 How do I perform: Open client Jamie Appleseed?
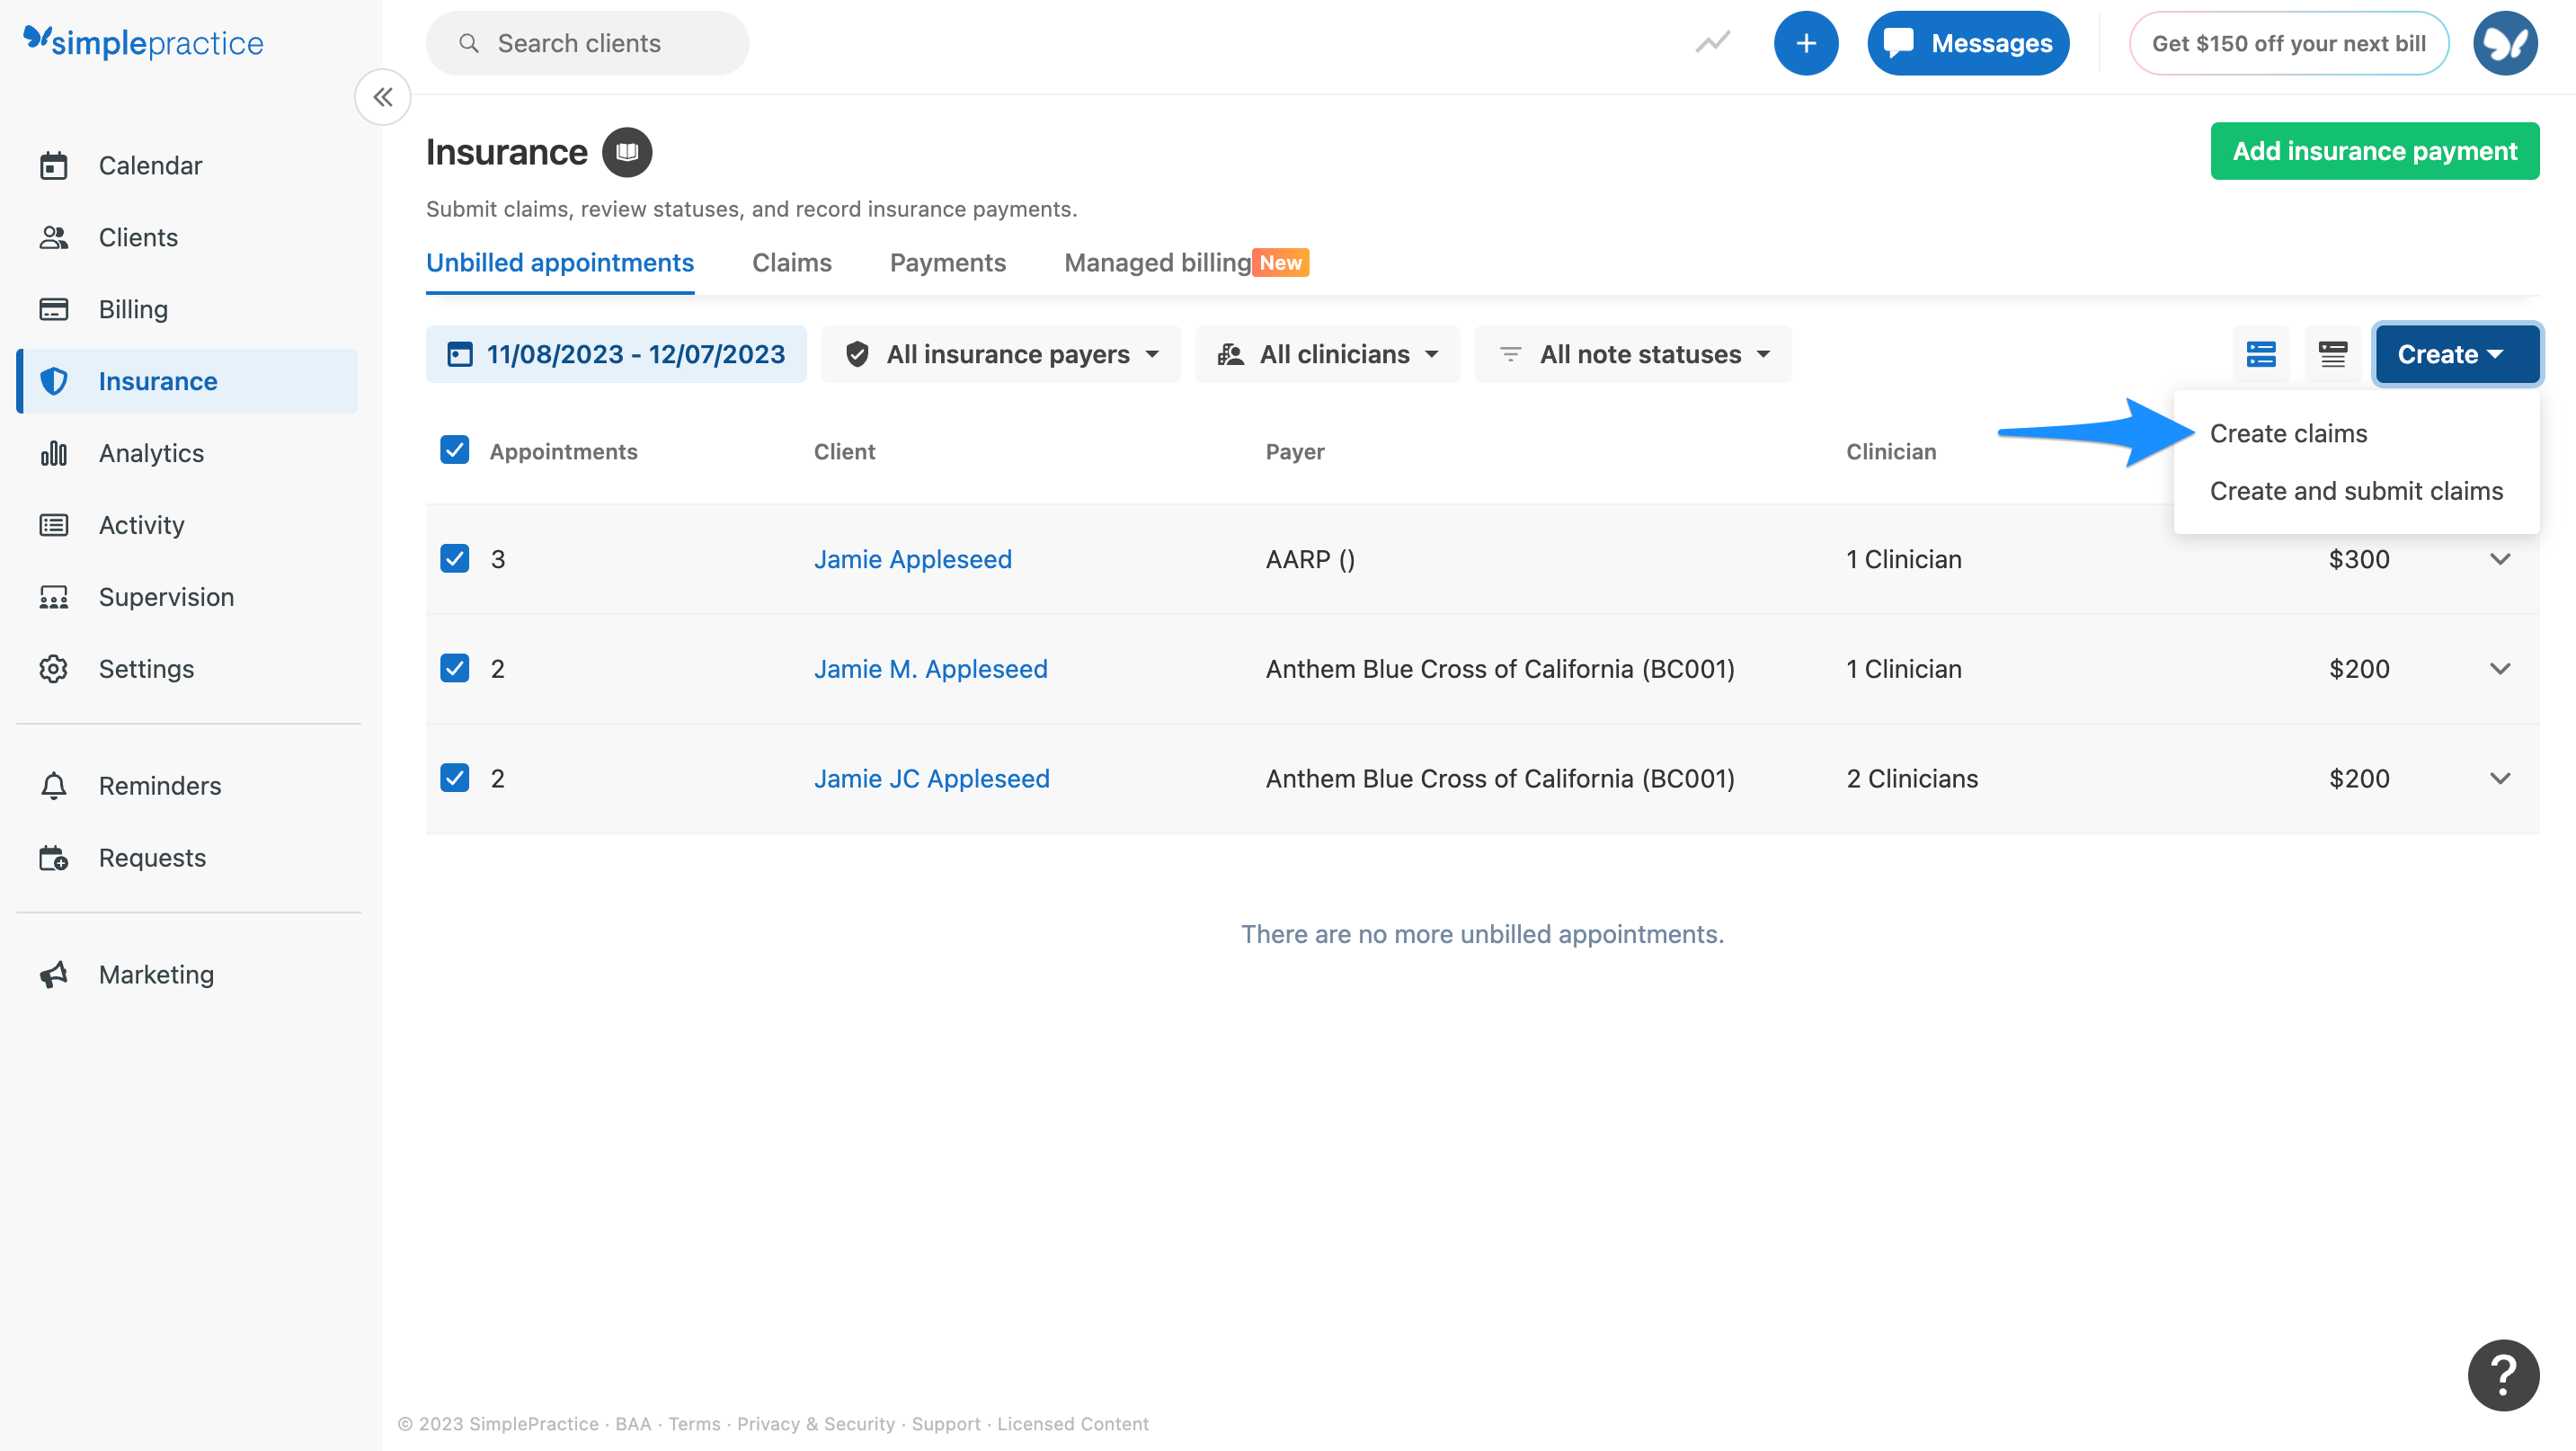(912, 559)
